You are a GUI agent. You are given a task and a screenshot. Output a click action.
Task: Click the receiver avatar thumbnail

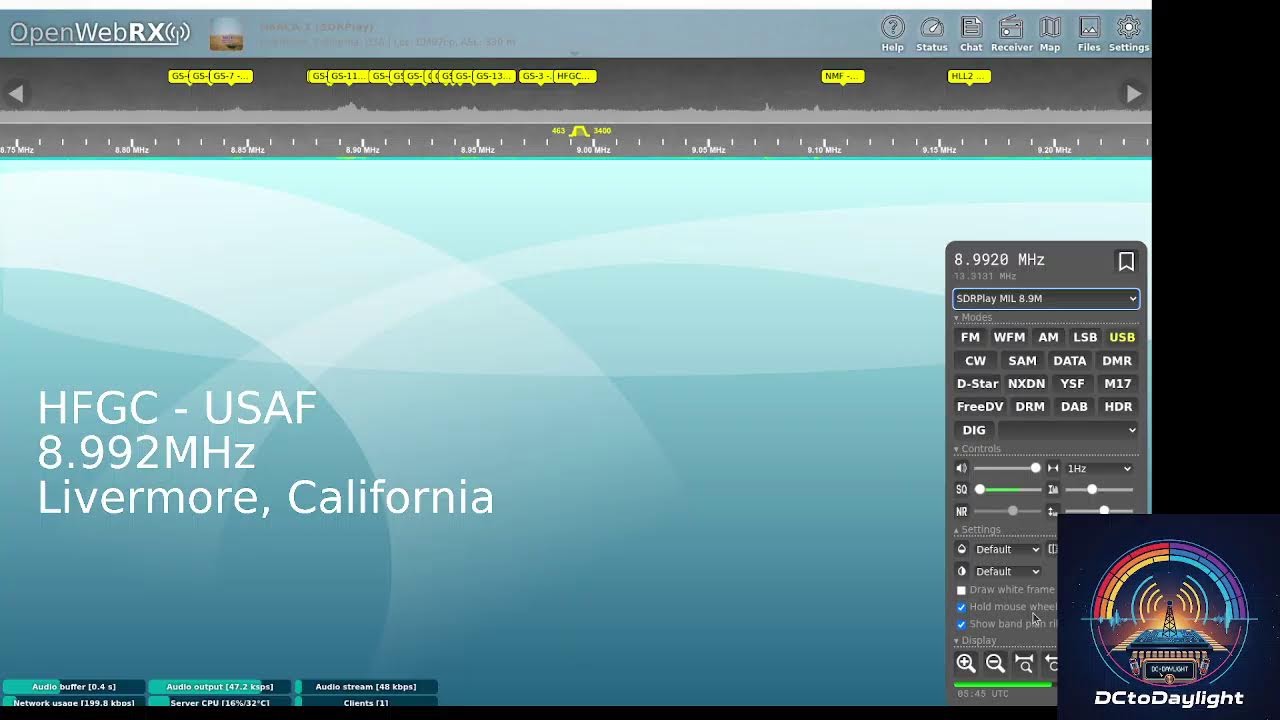point(226,34)
